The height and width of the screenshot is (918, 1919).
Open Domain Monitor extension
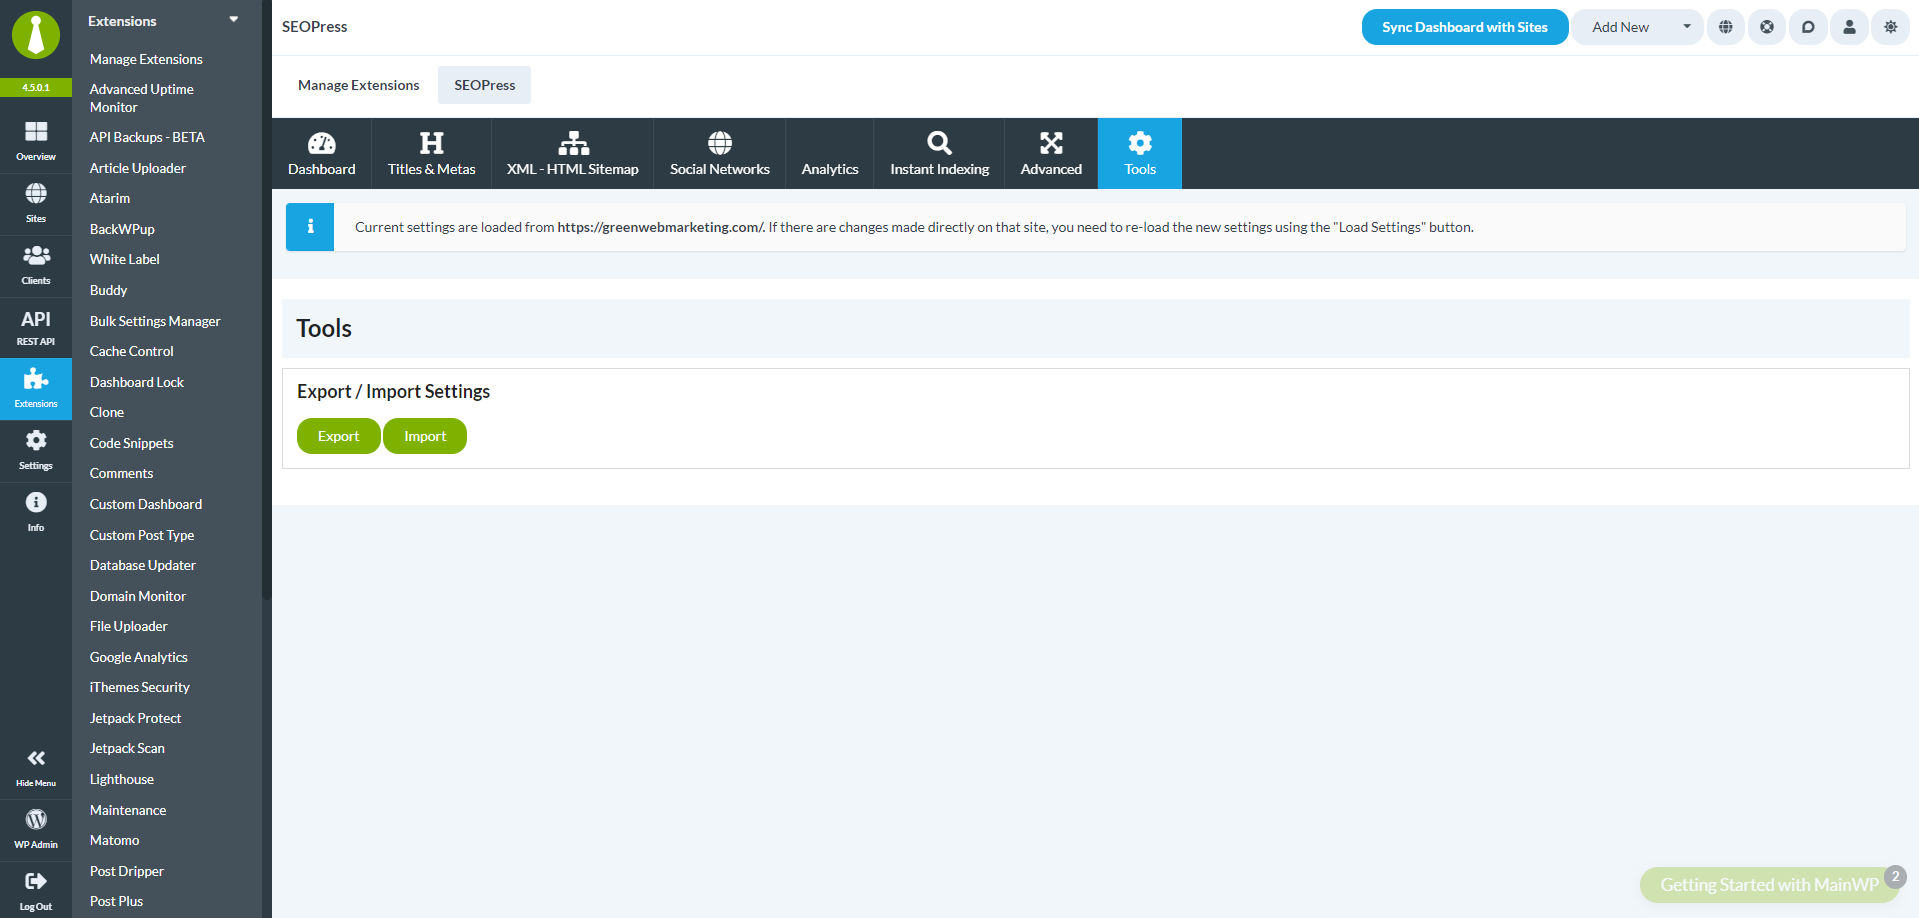(138, 596)
